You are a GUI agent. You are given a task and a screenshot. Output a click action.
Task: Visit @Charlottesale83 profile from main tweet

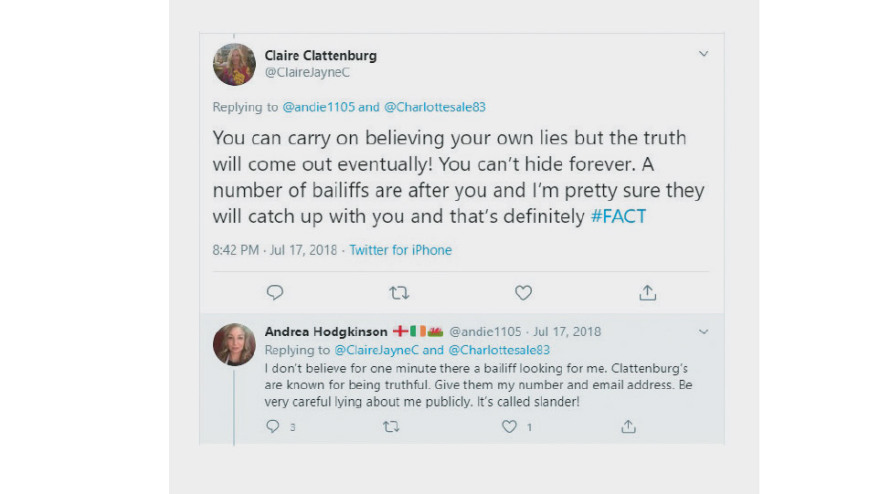coord(435,107)
